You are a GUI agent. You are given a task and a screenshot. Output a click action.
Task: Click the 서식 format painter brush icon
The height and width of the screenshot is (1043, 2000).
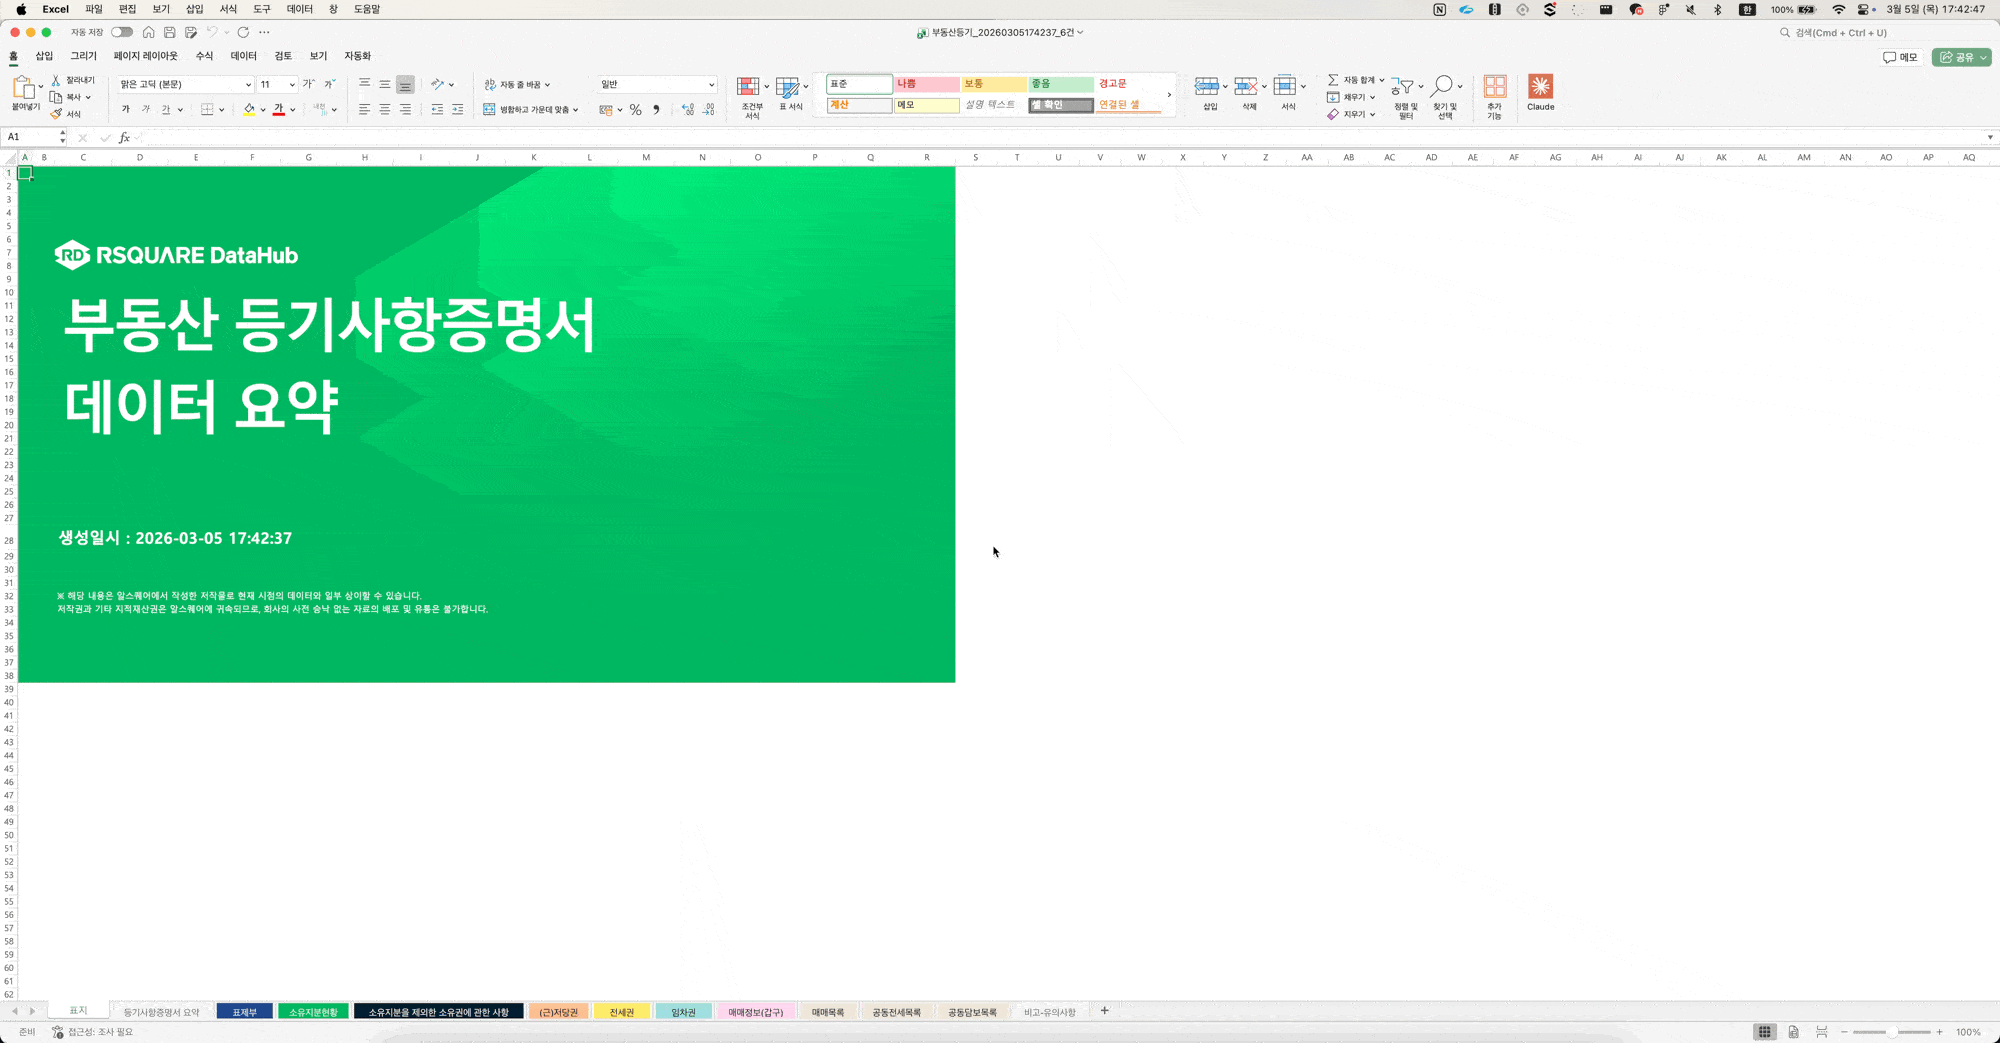57,114
